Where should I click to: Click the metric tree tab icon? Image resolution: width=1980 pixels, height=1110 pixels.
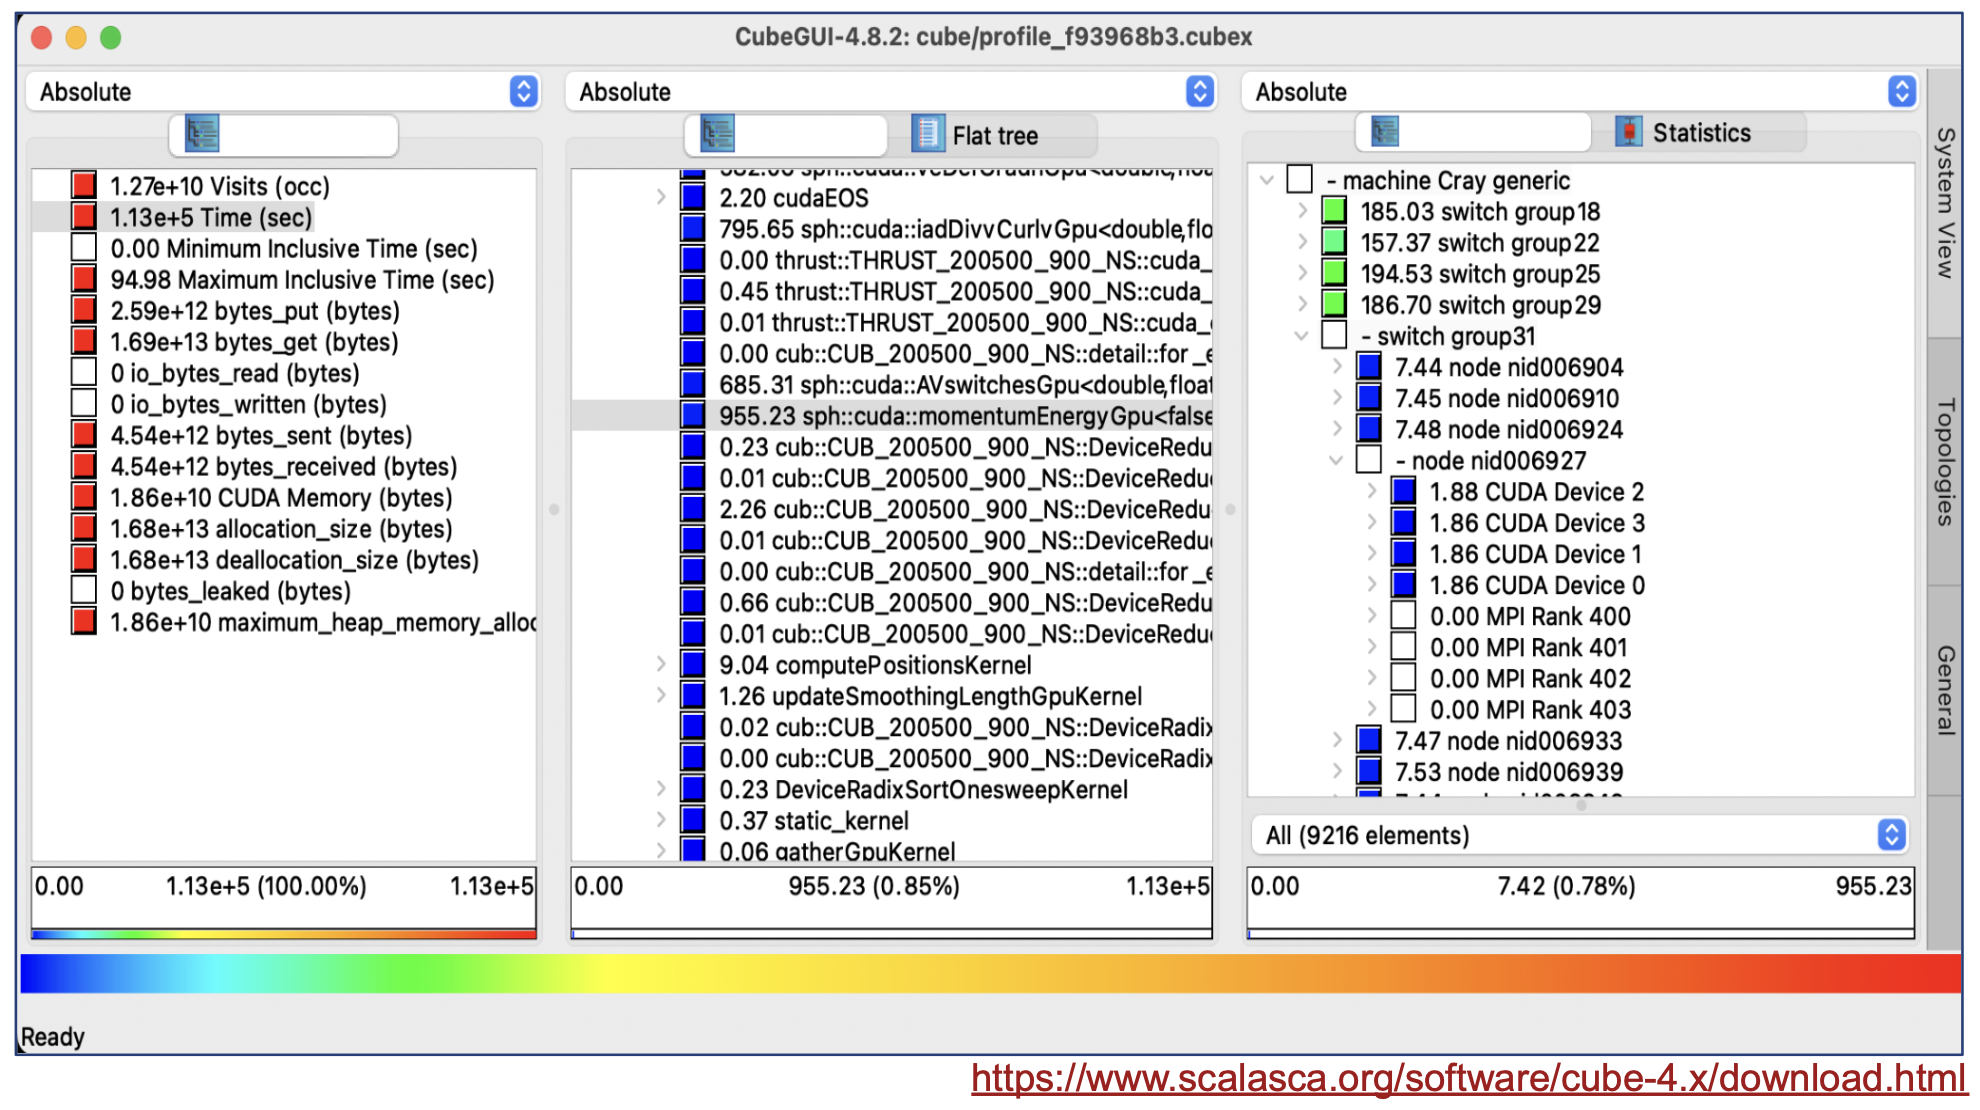[x=202, y=134]
